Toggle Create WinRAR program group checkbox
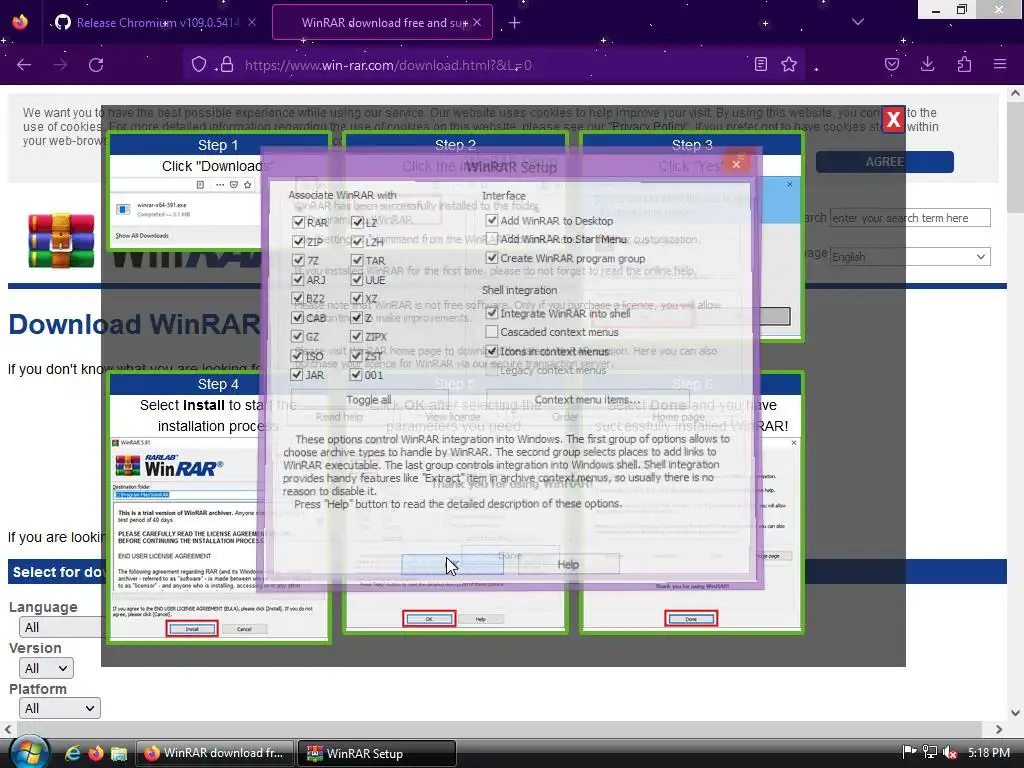 pyautogui.click(x=492, y=258)
